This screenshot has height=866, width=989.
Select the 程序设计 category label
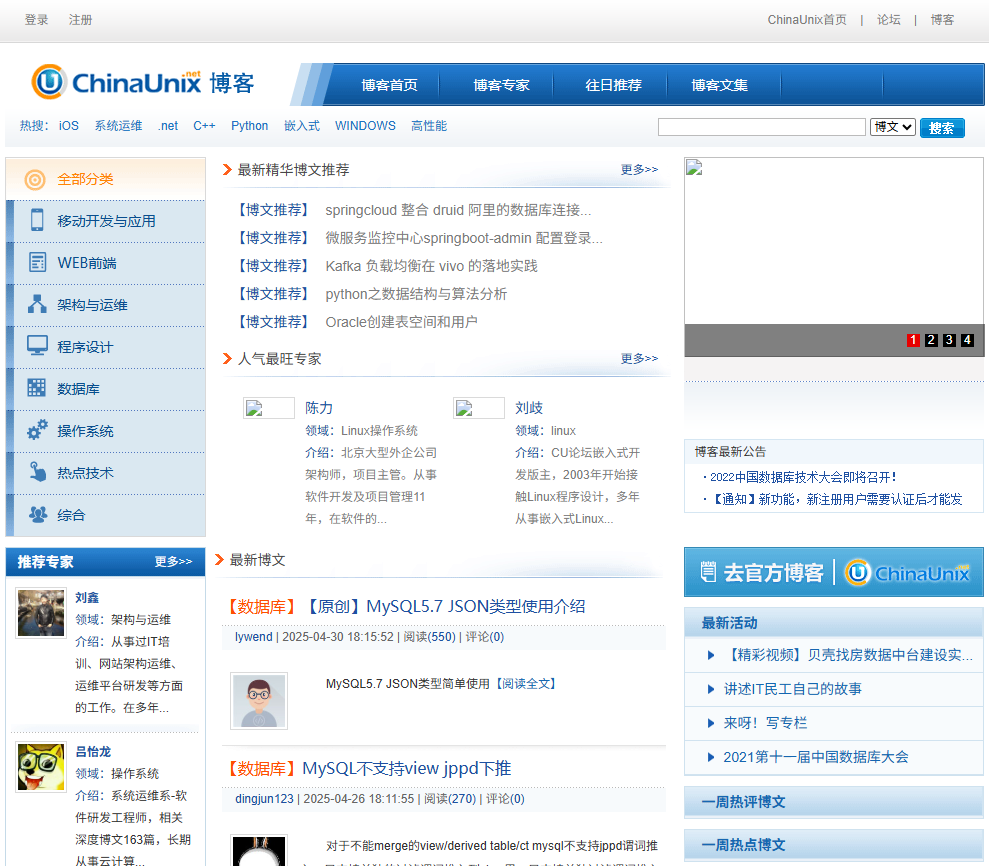tap(85, 347)
